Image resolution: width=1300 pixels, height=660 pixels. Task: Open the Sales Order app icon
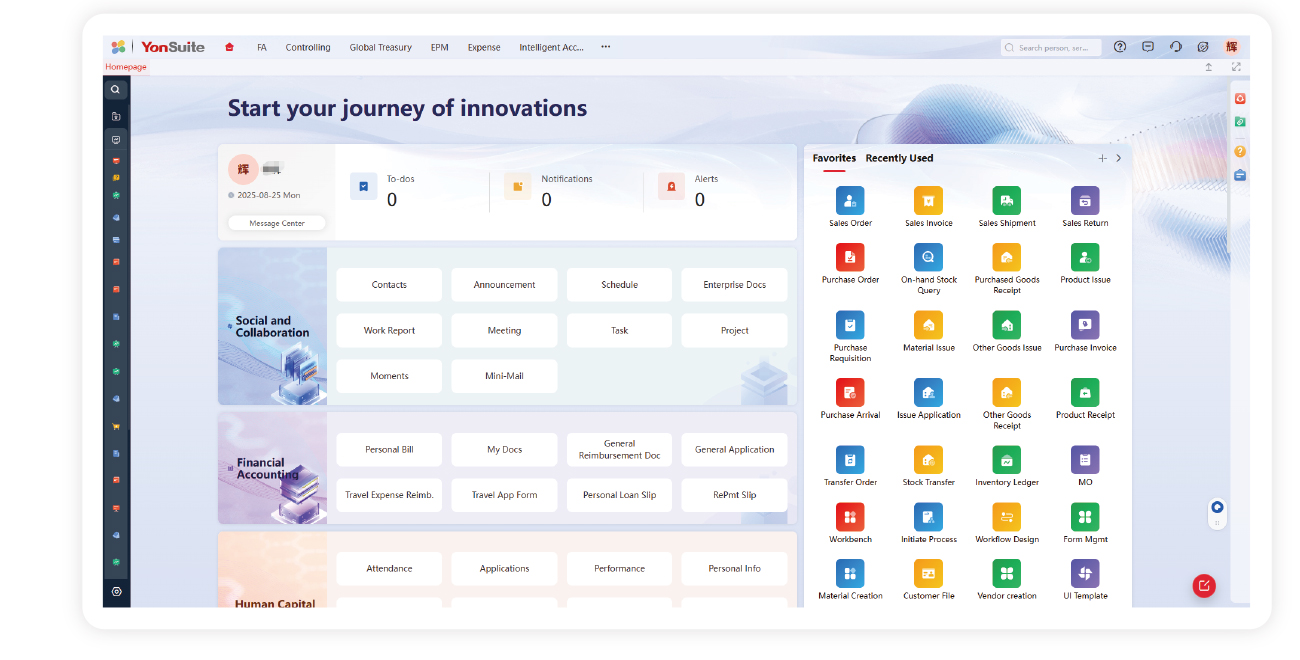point(850,201)
